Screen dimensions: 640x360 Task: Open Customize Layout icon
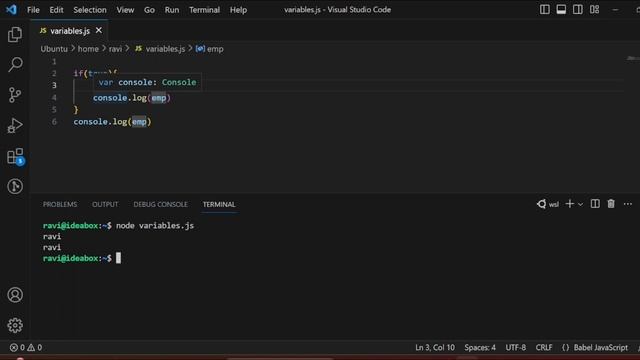[x=594, y=9]
